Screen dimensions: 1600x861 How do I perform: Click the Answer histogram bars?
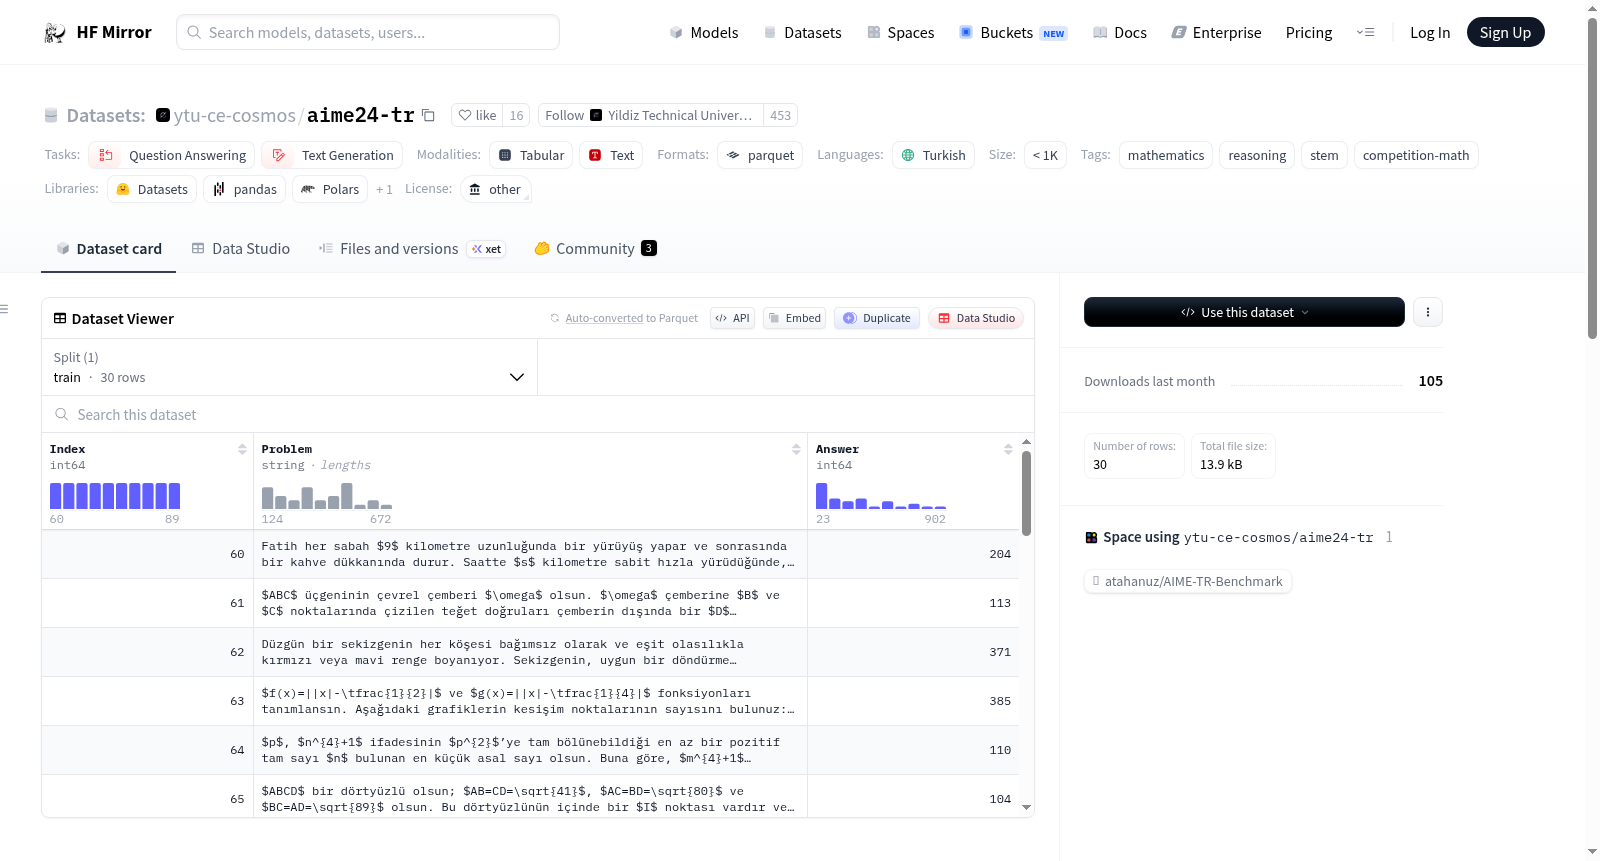[x=881, y=496]
